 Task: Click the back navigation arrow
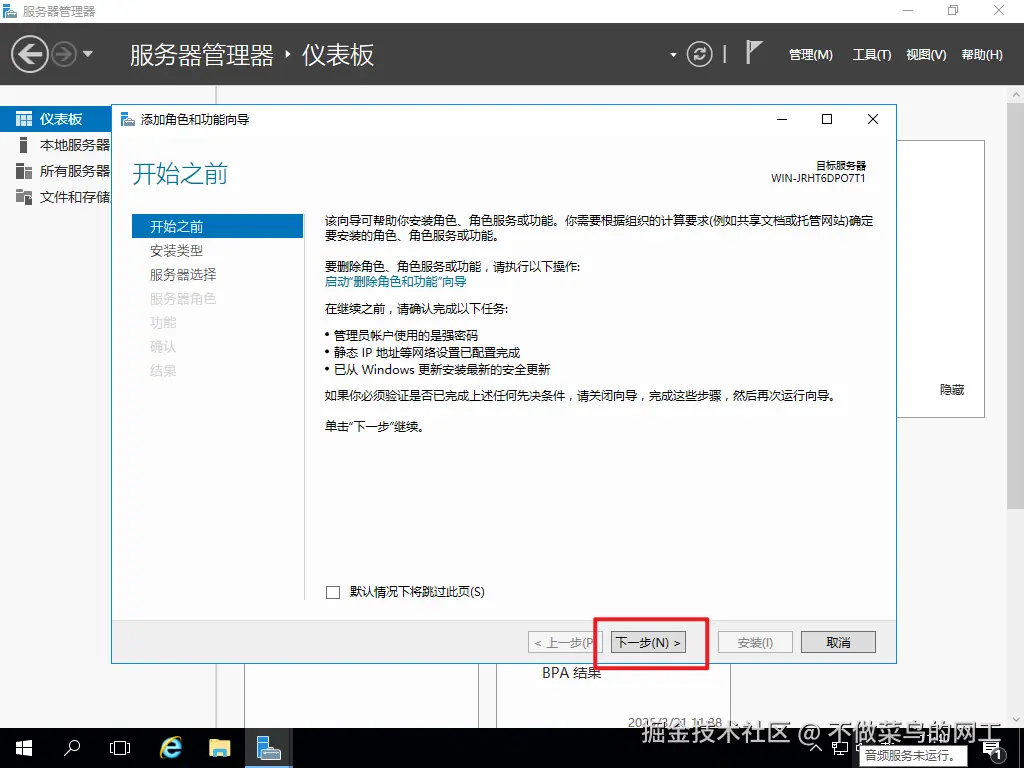tap(29, 52)
